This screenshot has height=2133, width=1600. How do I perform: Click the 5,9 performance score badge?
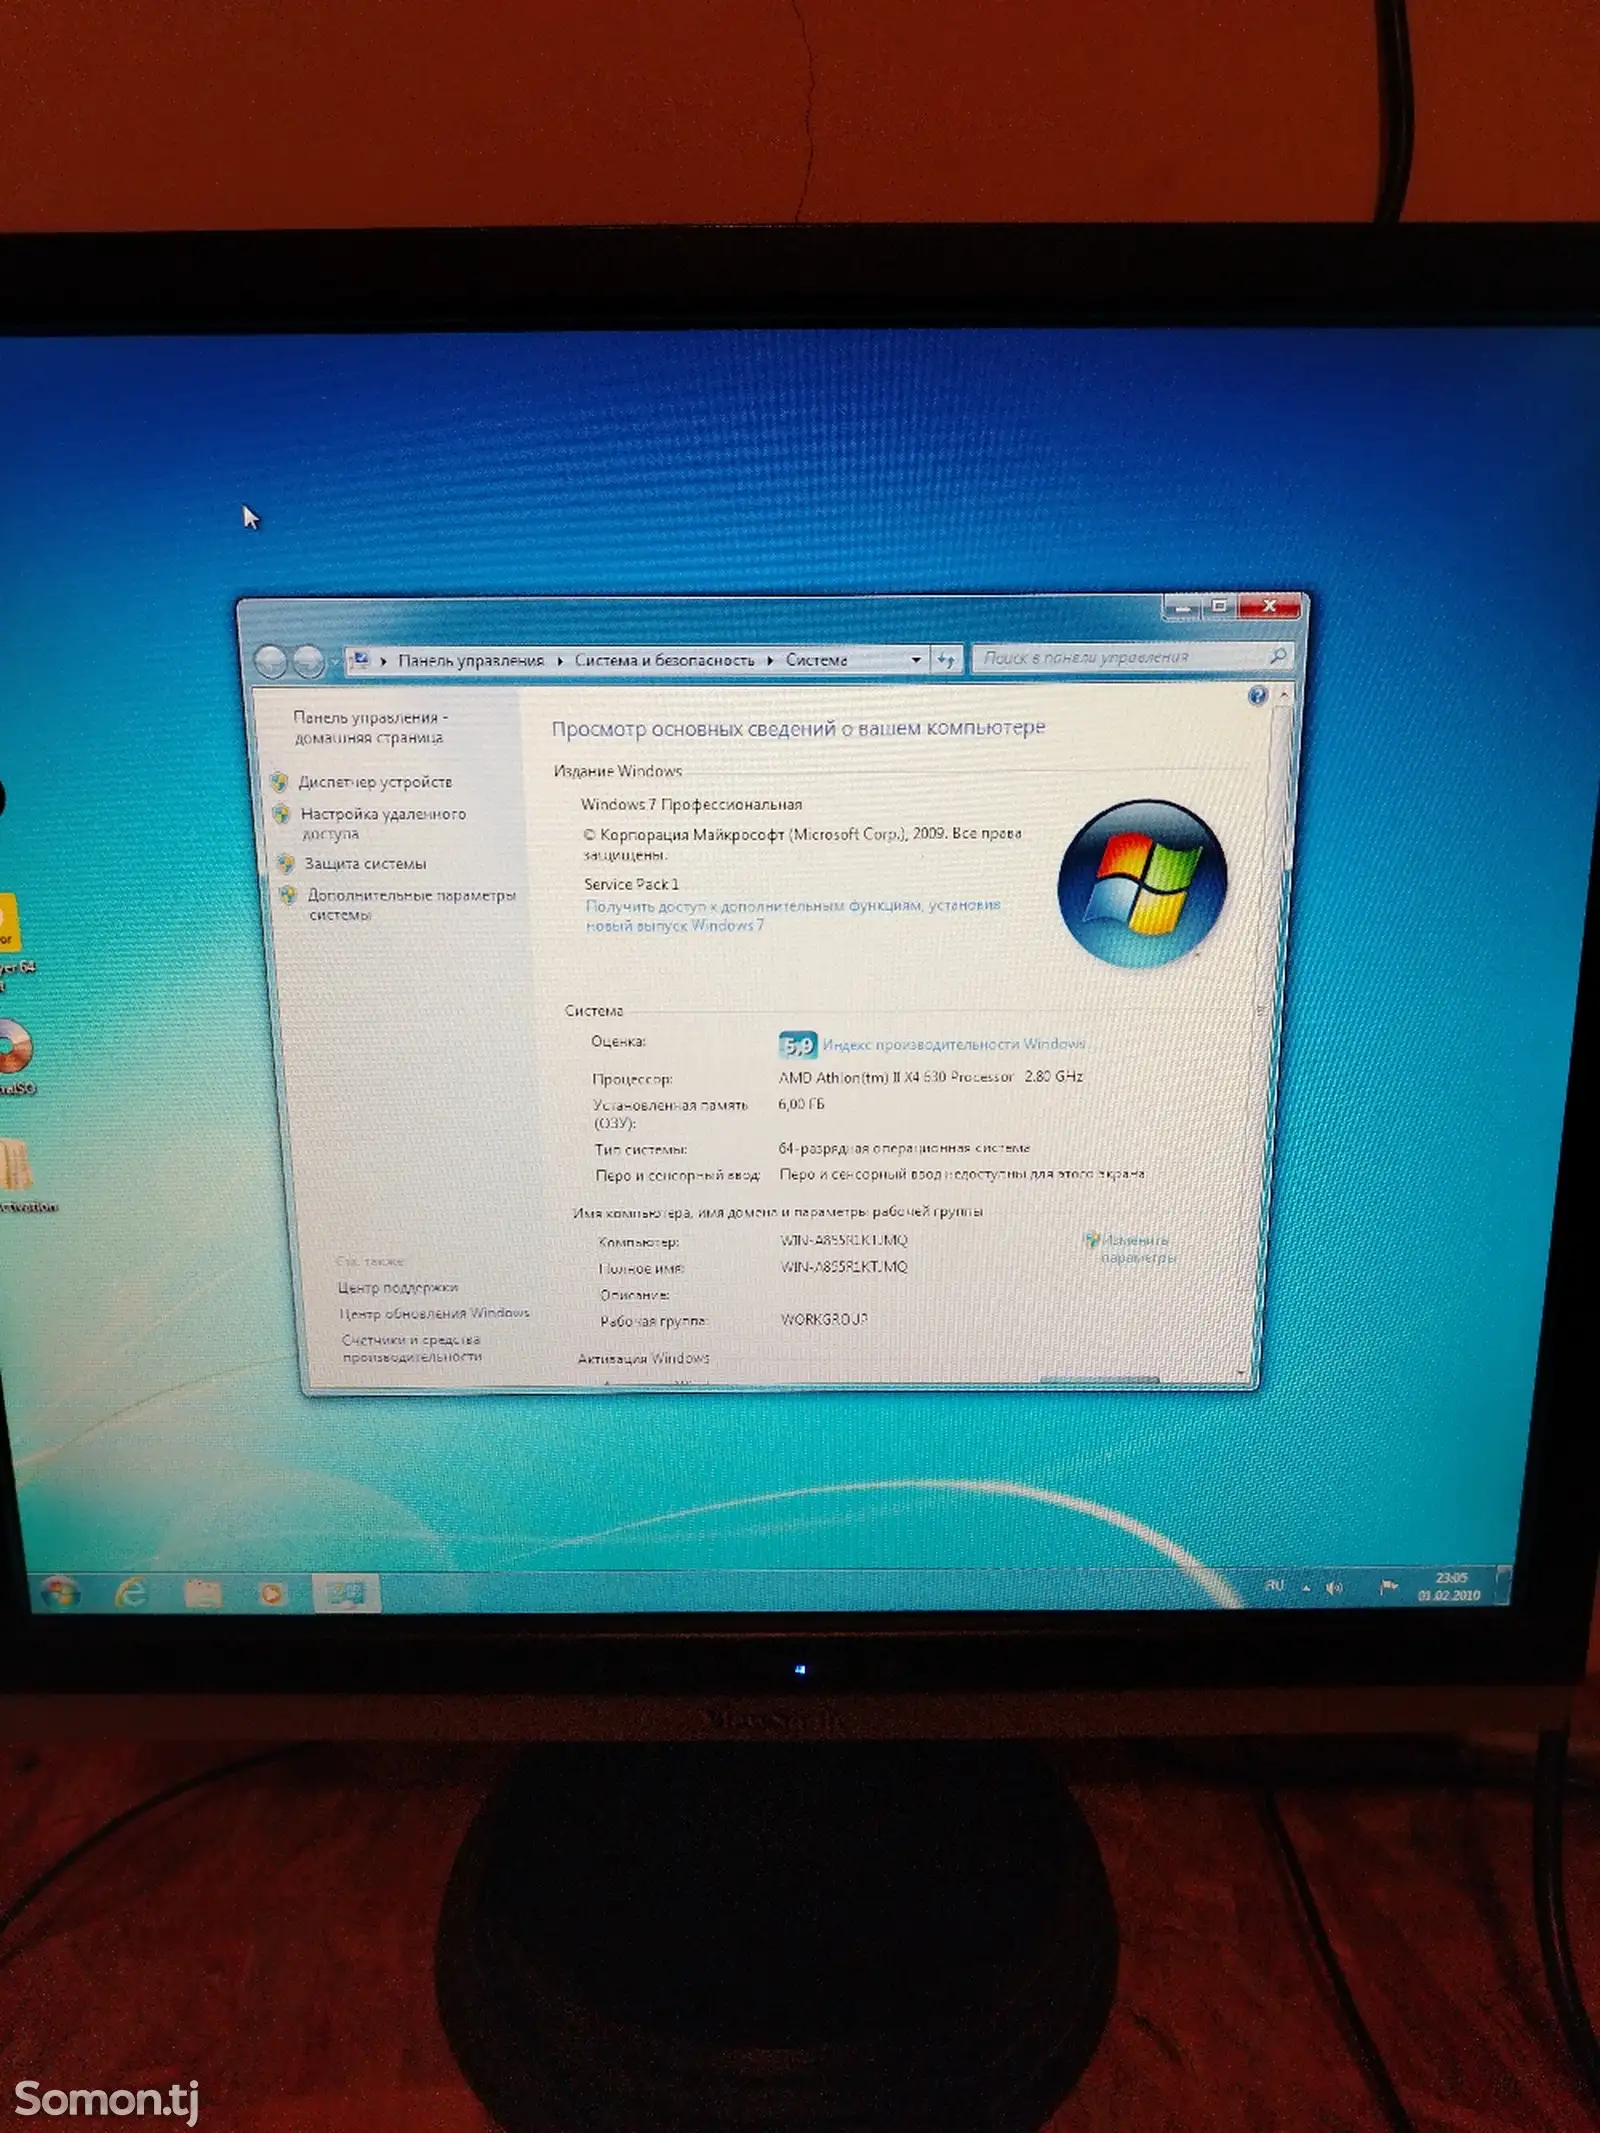click(x=797, y=1045)
